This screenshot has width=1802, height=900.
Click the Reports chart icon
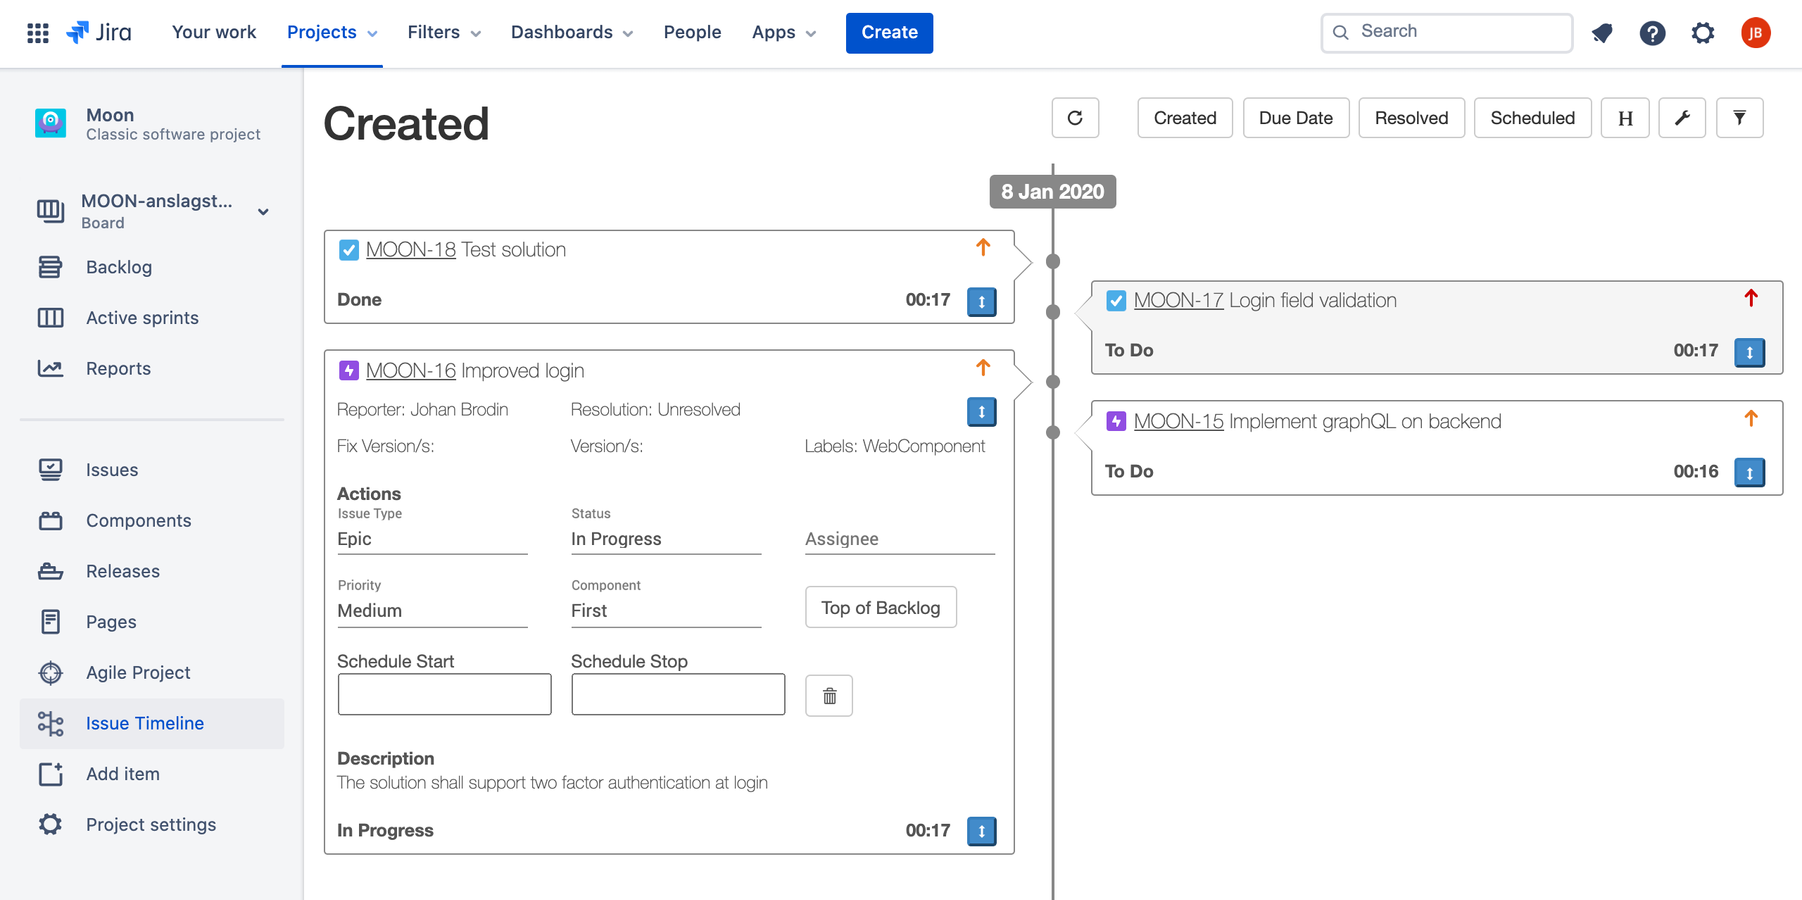[50, 368]
